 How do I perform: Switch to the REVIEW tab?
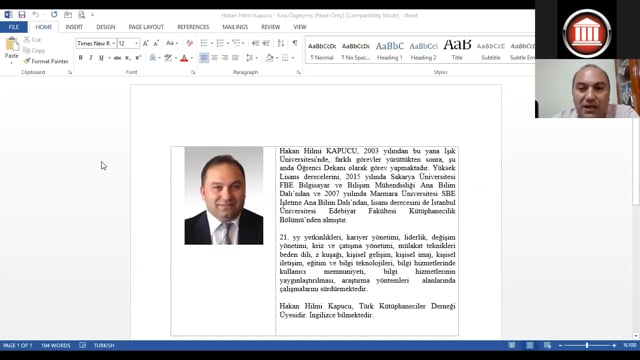click(271, 27)
